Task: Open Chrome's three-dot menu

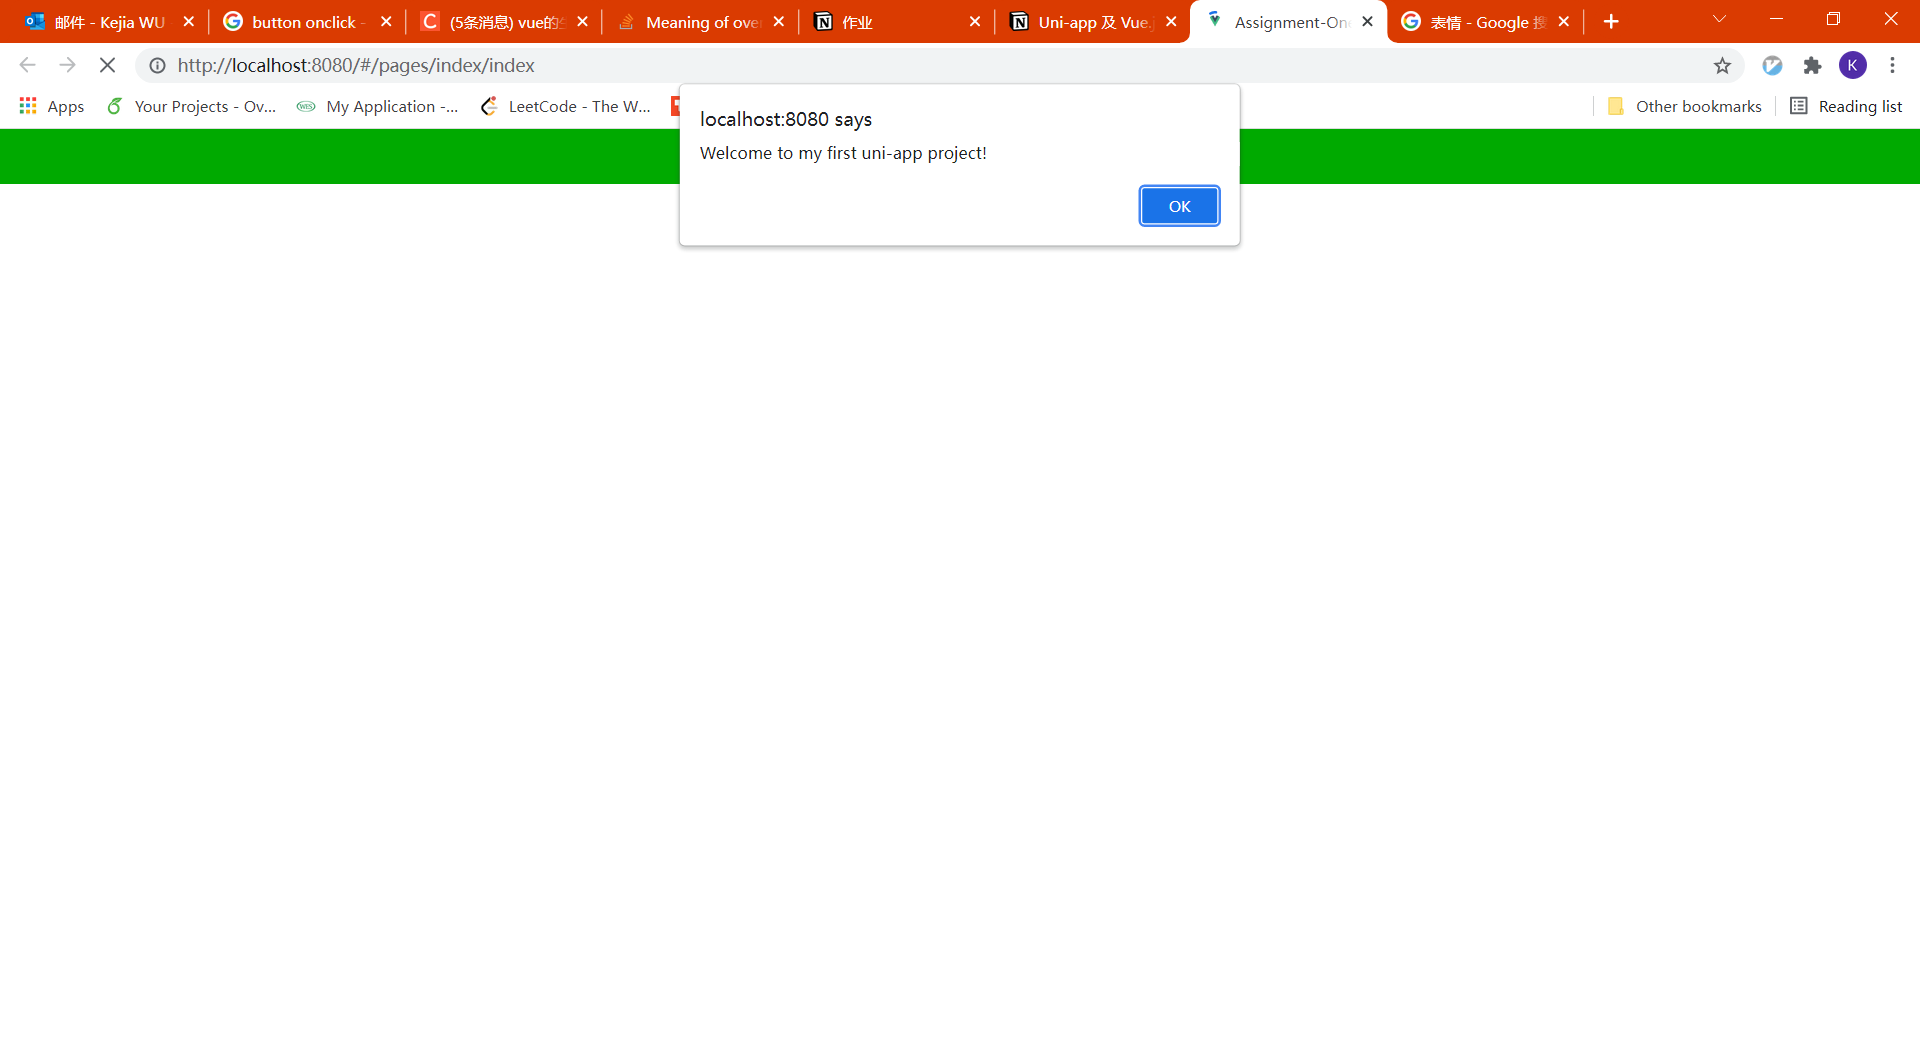Action: coord(1892,65)
